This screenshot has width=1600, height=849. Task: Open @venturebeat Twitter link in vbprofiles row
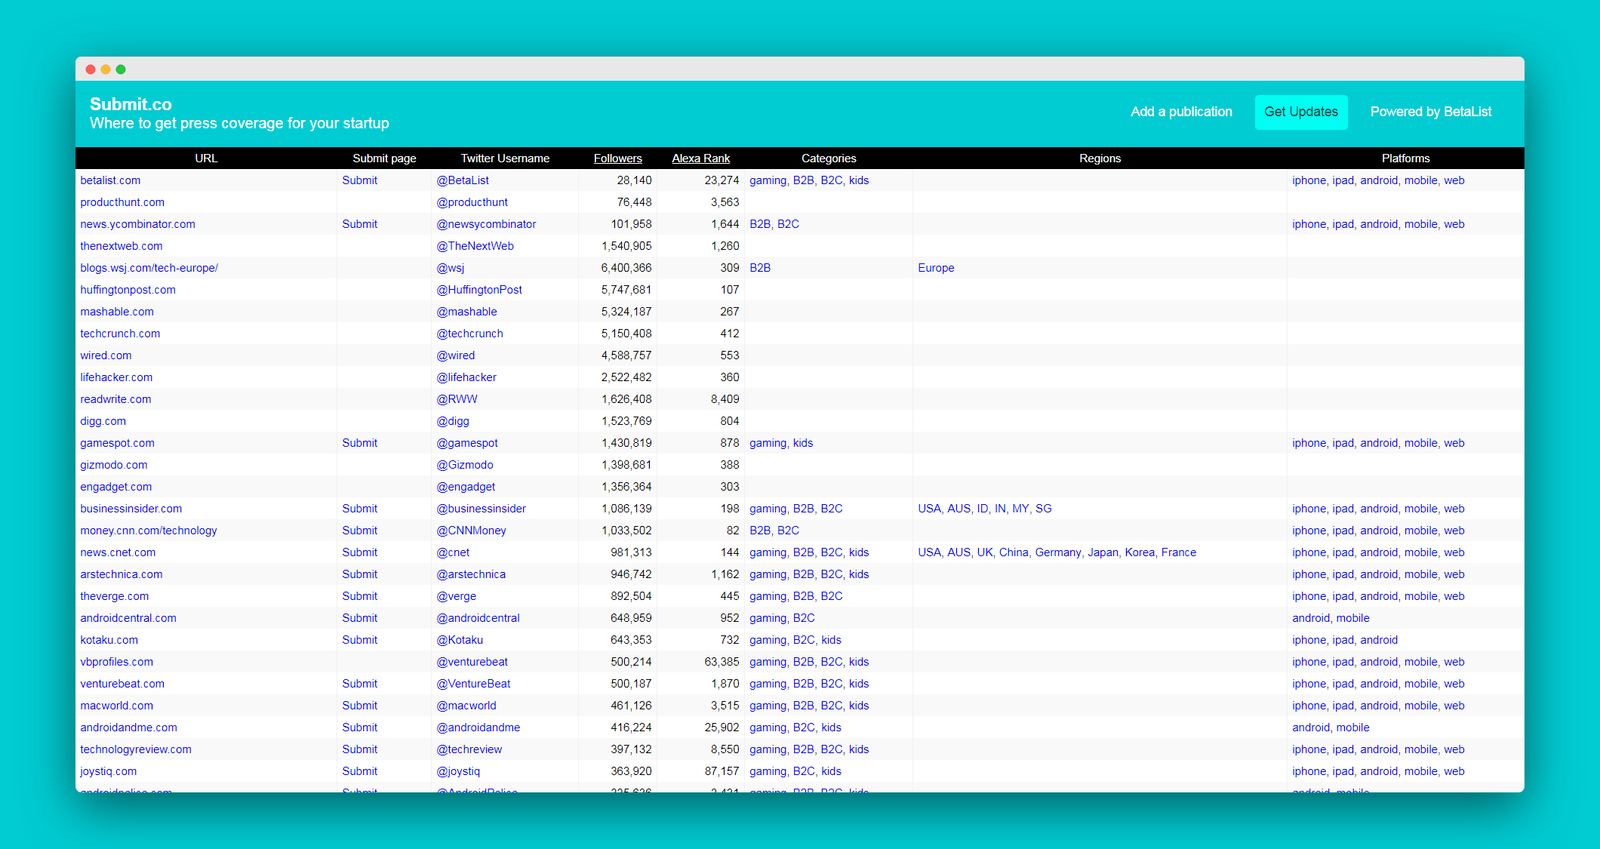coord(472,663)
